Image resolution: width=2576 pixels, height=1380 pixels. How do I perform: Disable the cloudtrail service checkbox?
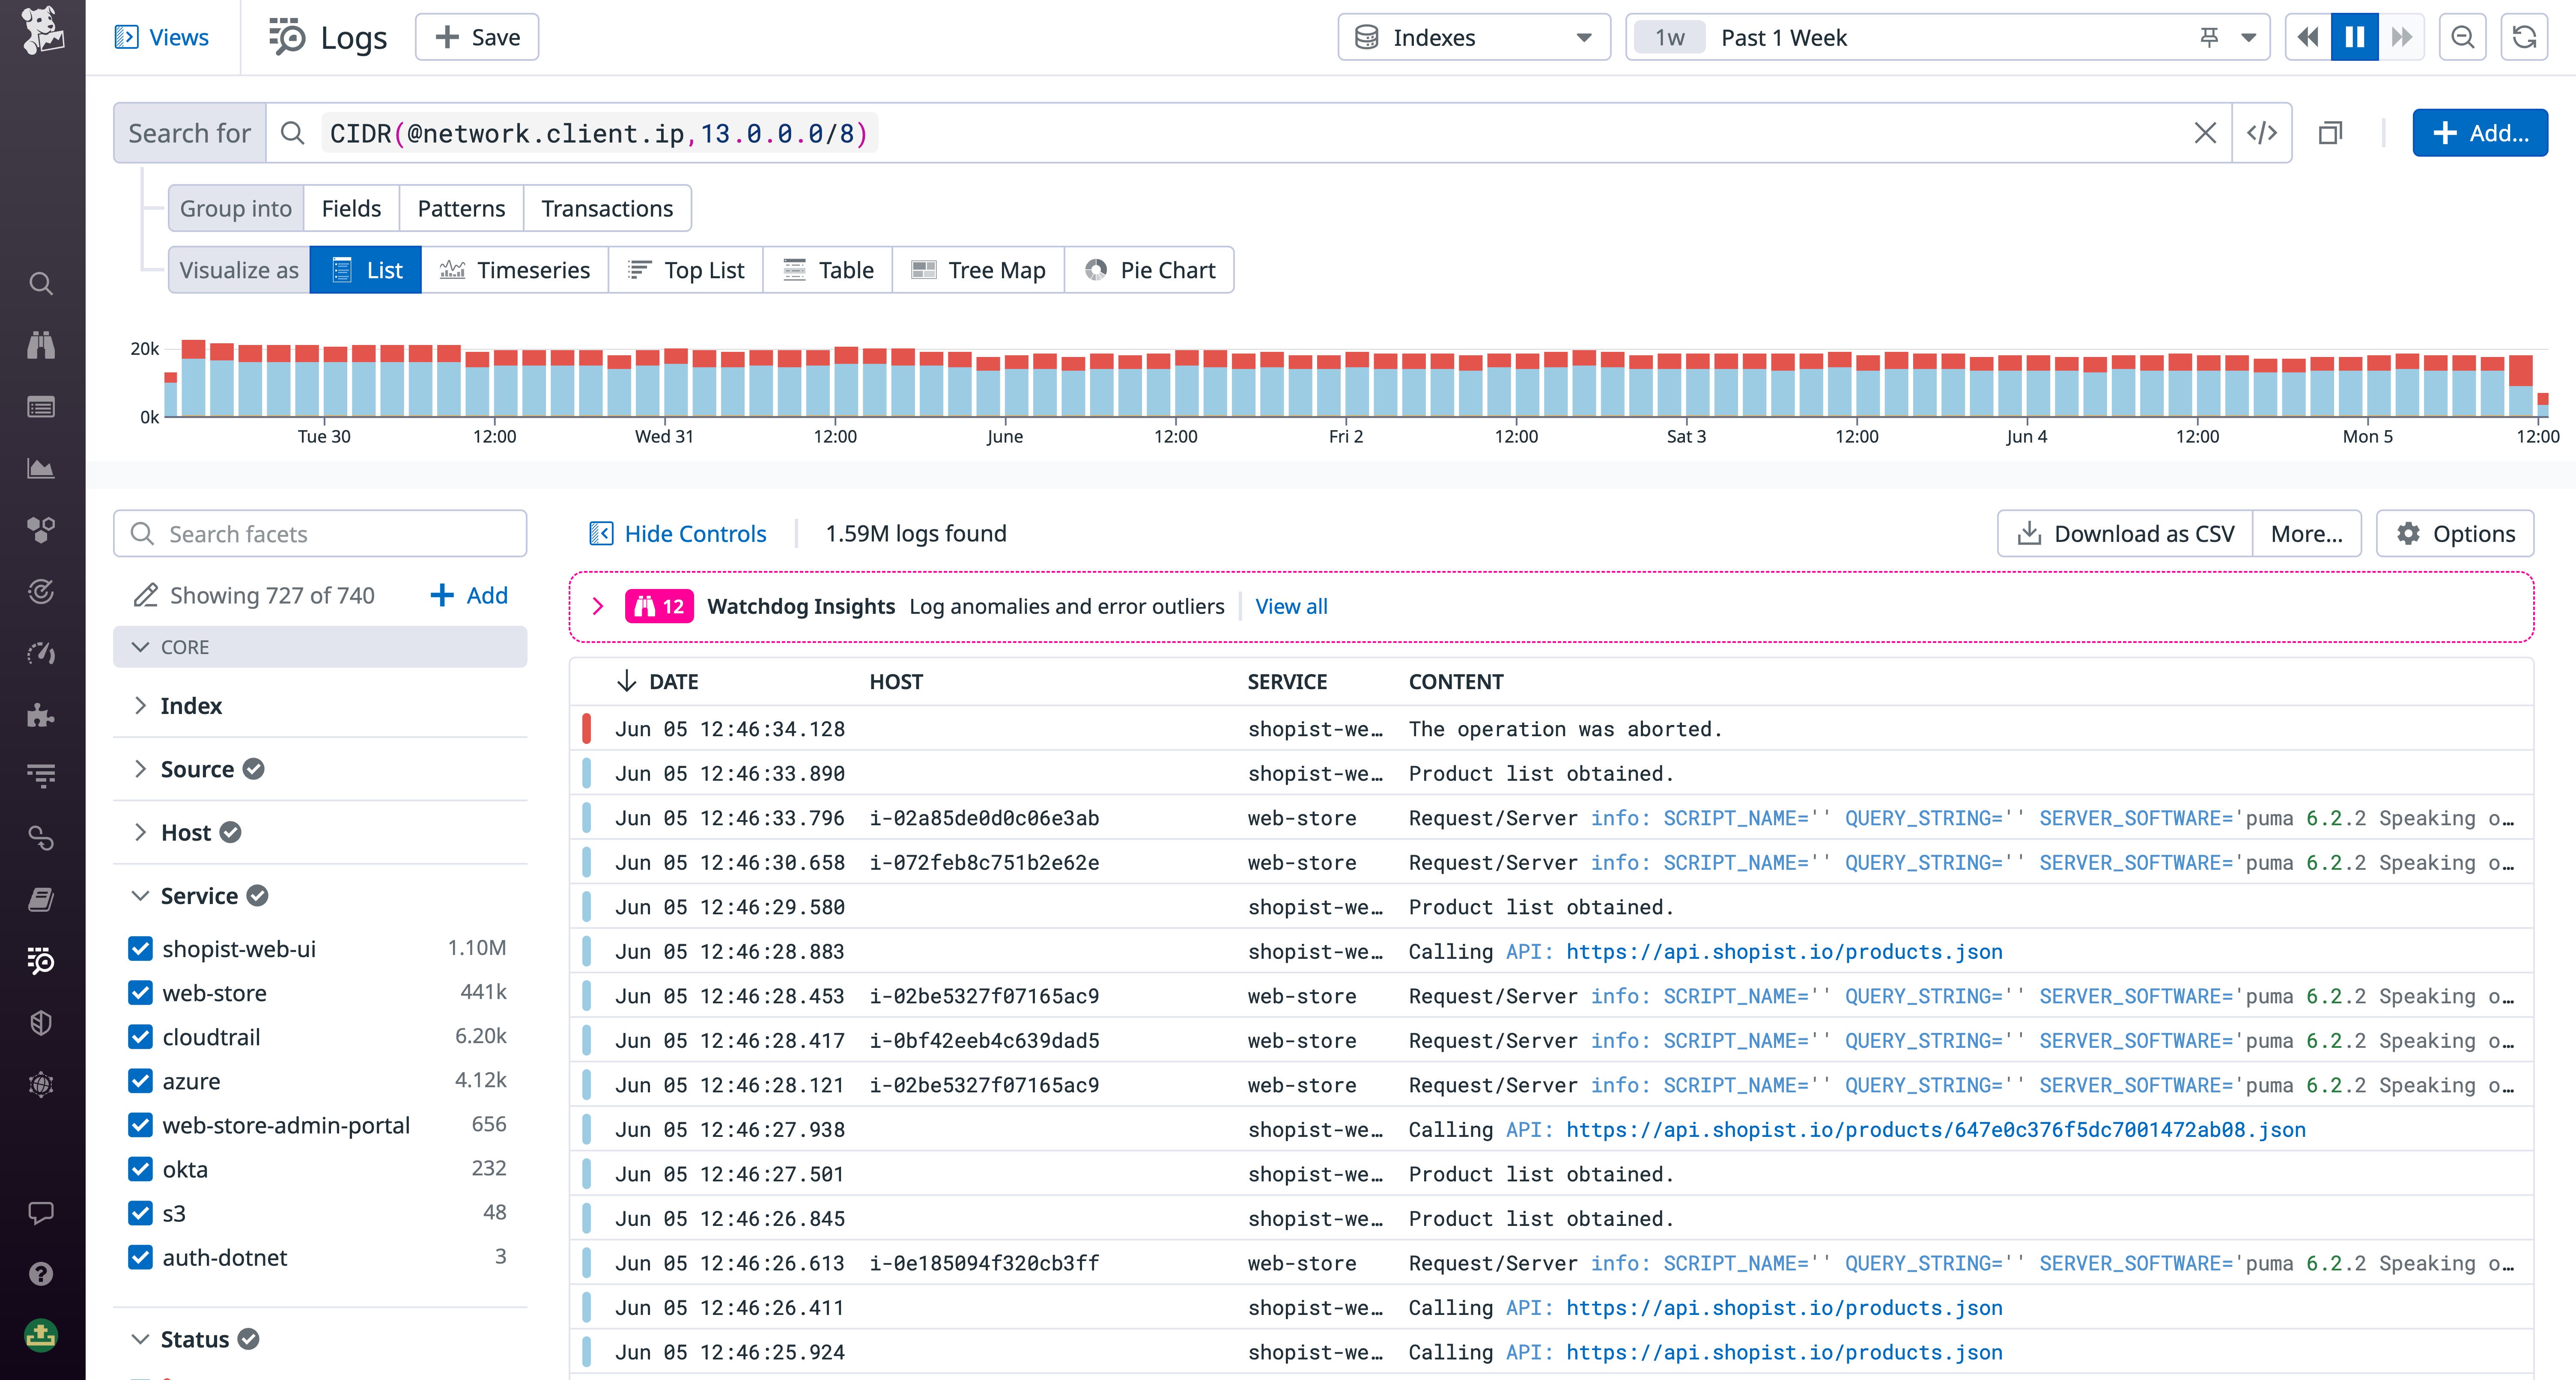140,1037
